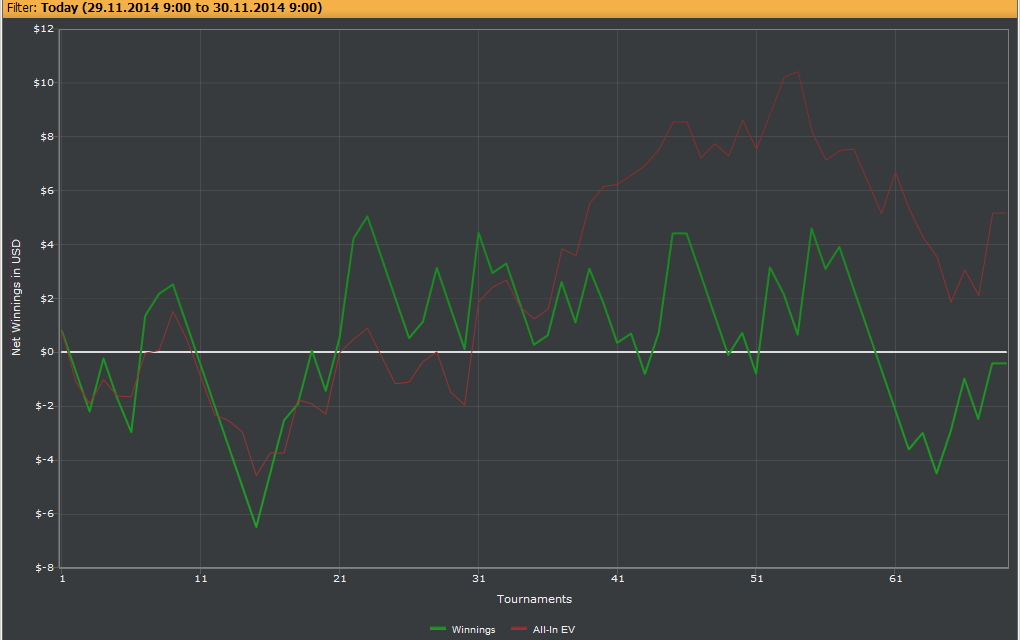Click the highest peak of the green Winnings line
The image size is (1020, 640).
pos(367,216)
